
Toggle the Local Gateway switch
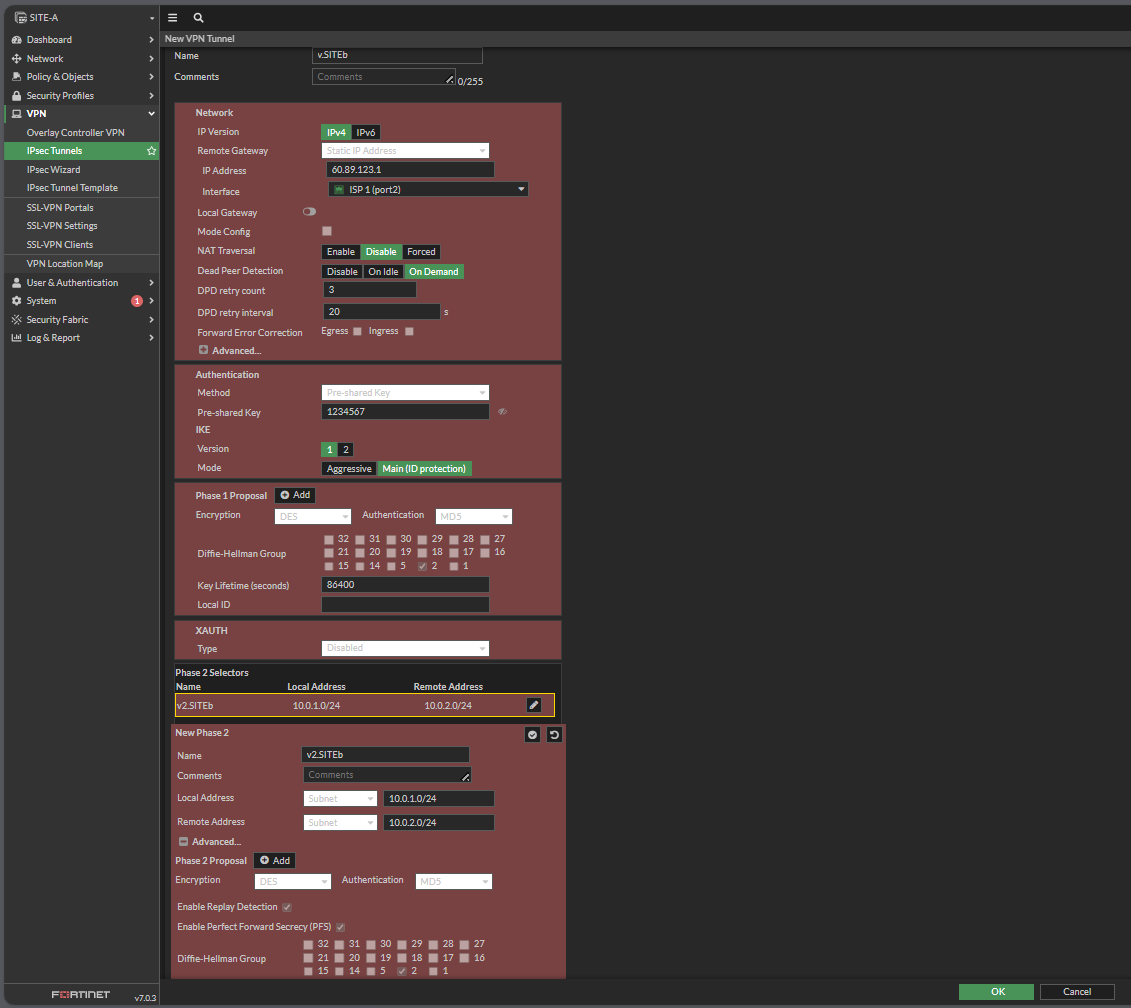309,212
